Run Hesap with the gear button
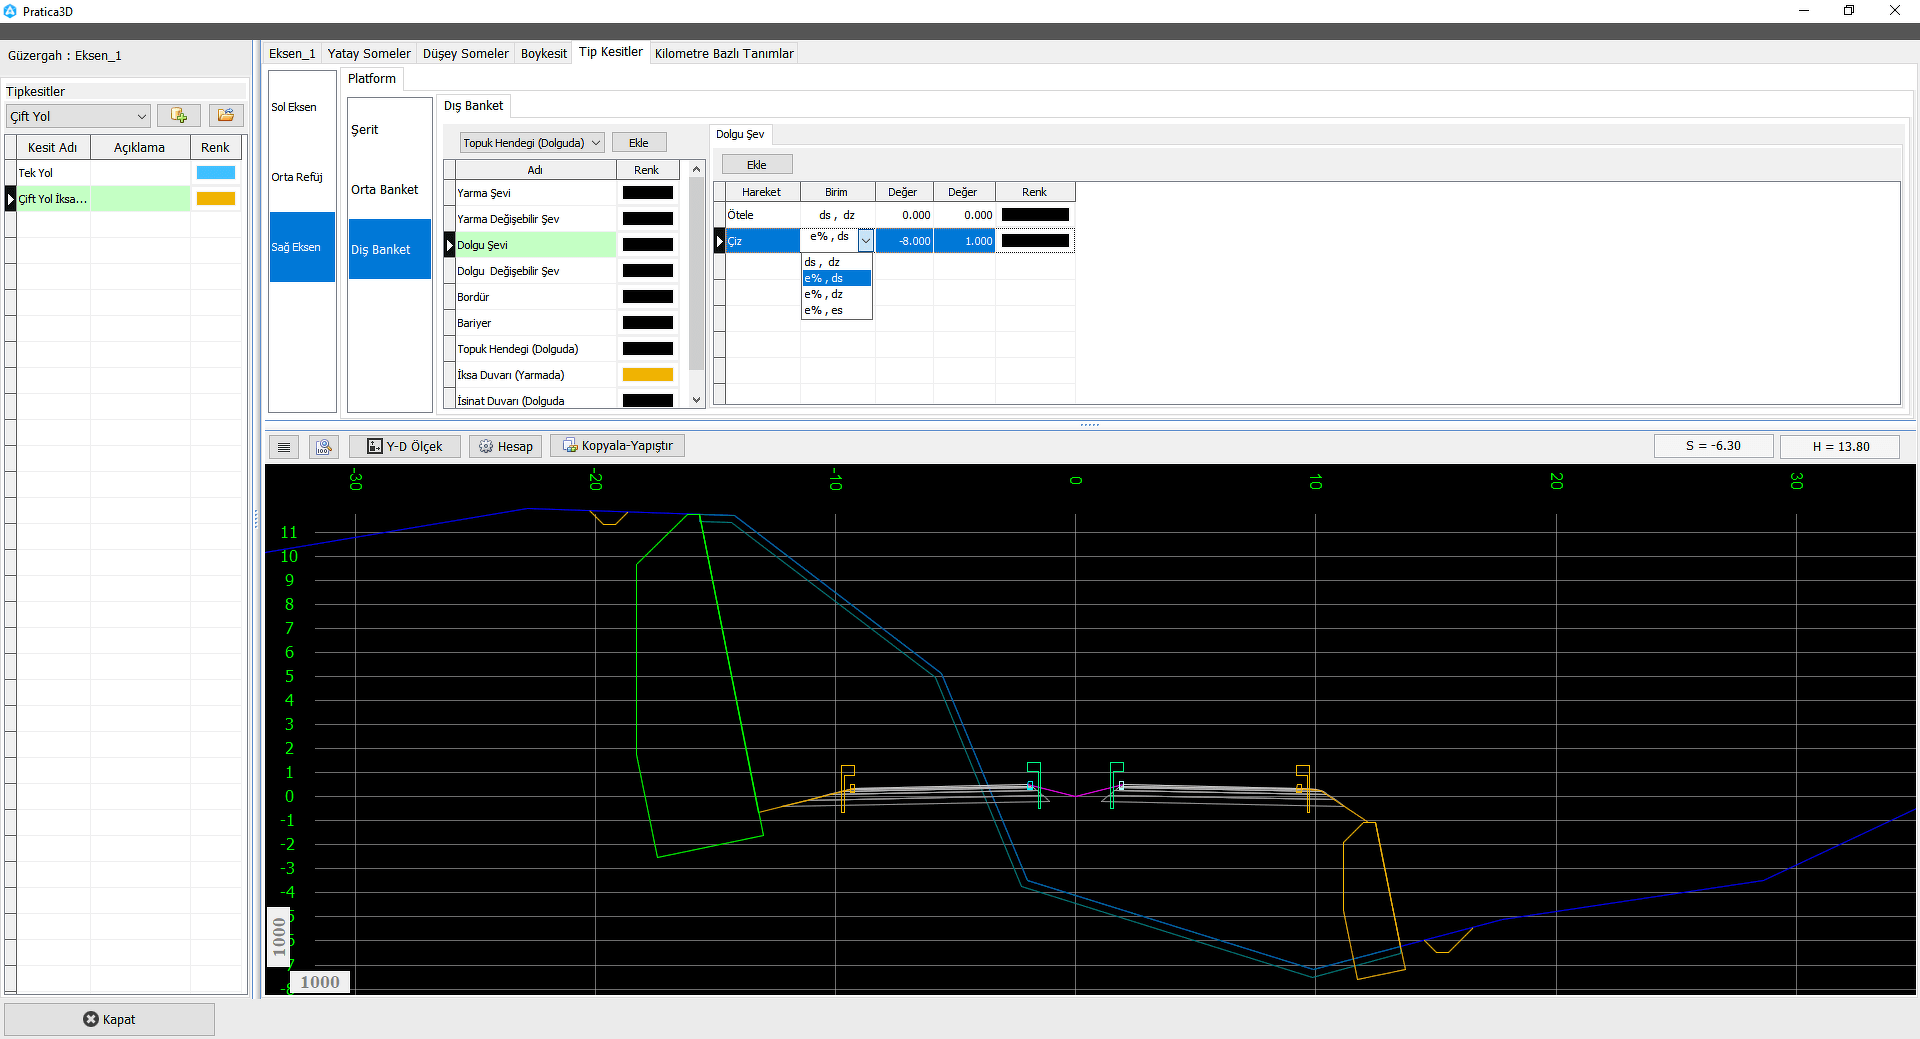1920x1039 pixels. (x=505, y=447)
